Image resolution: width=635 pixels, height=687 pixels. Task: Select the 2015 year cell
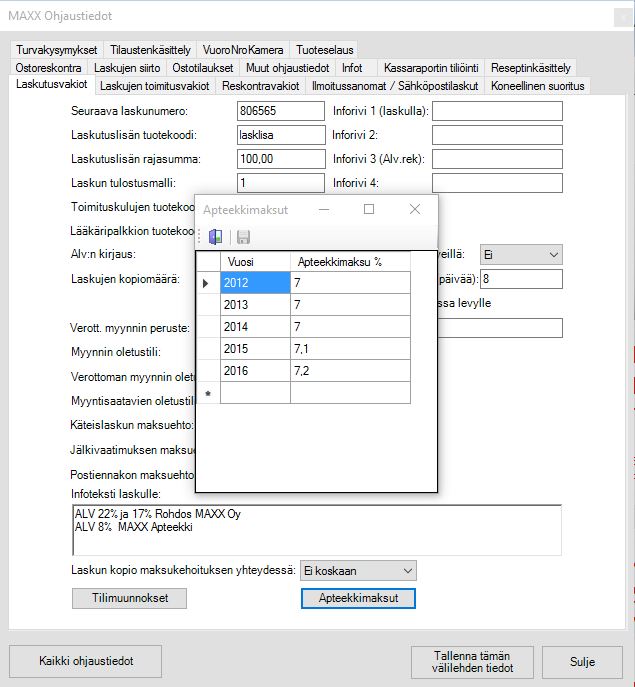[255, 349]
